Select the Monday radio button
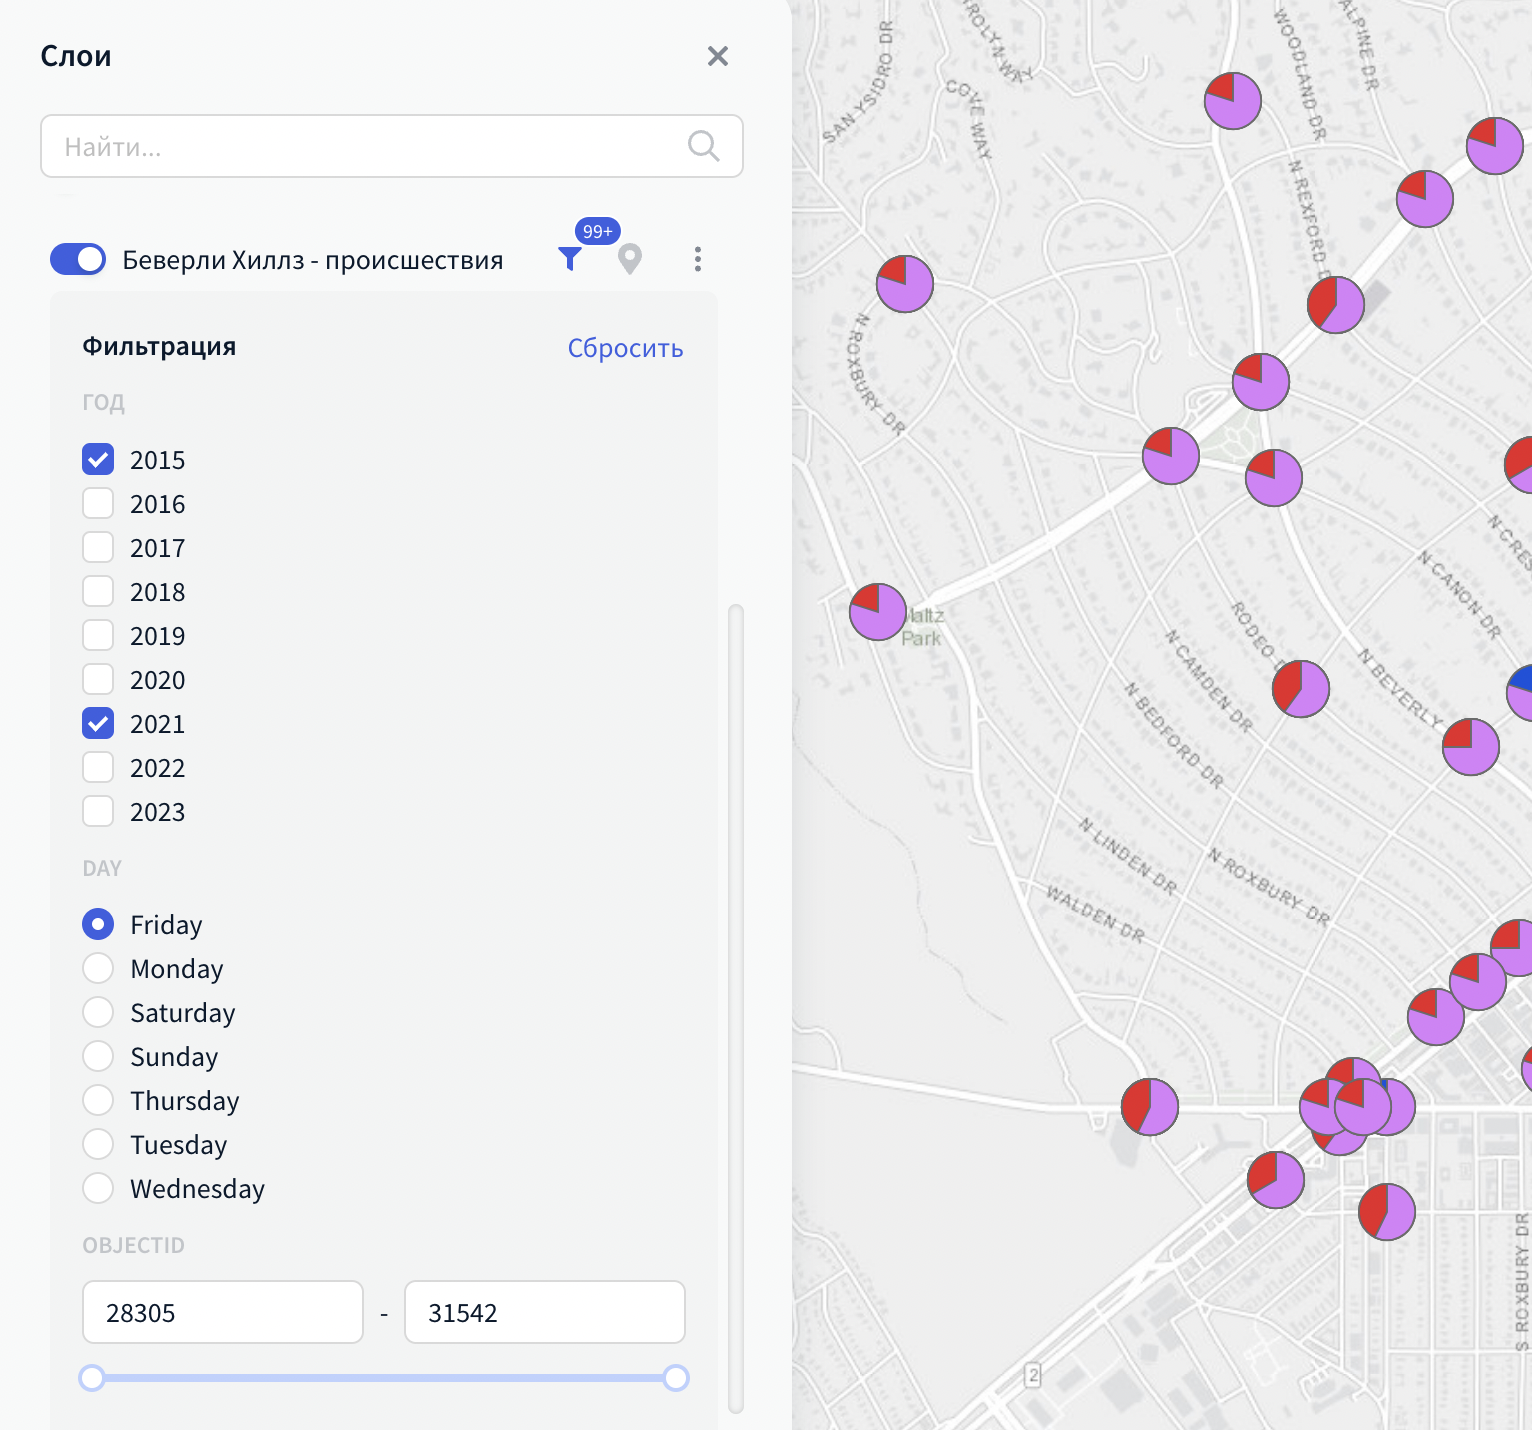The height and width of the screenshot is (1430, 1532). click(98, 968)
